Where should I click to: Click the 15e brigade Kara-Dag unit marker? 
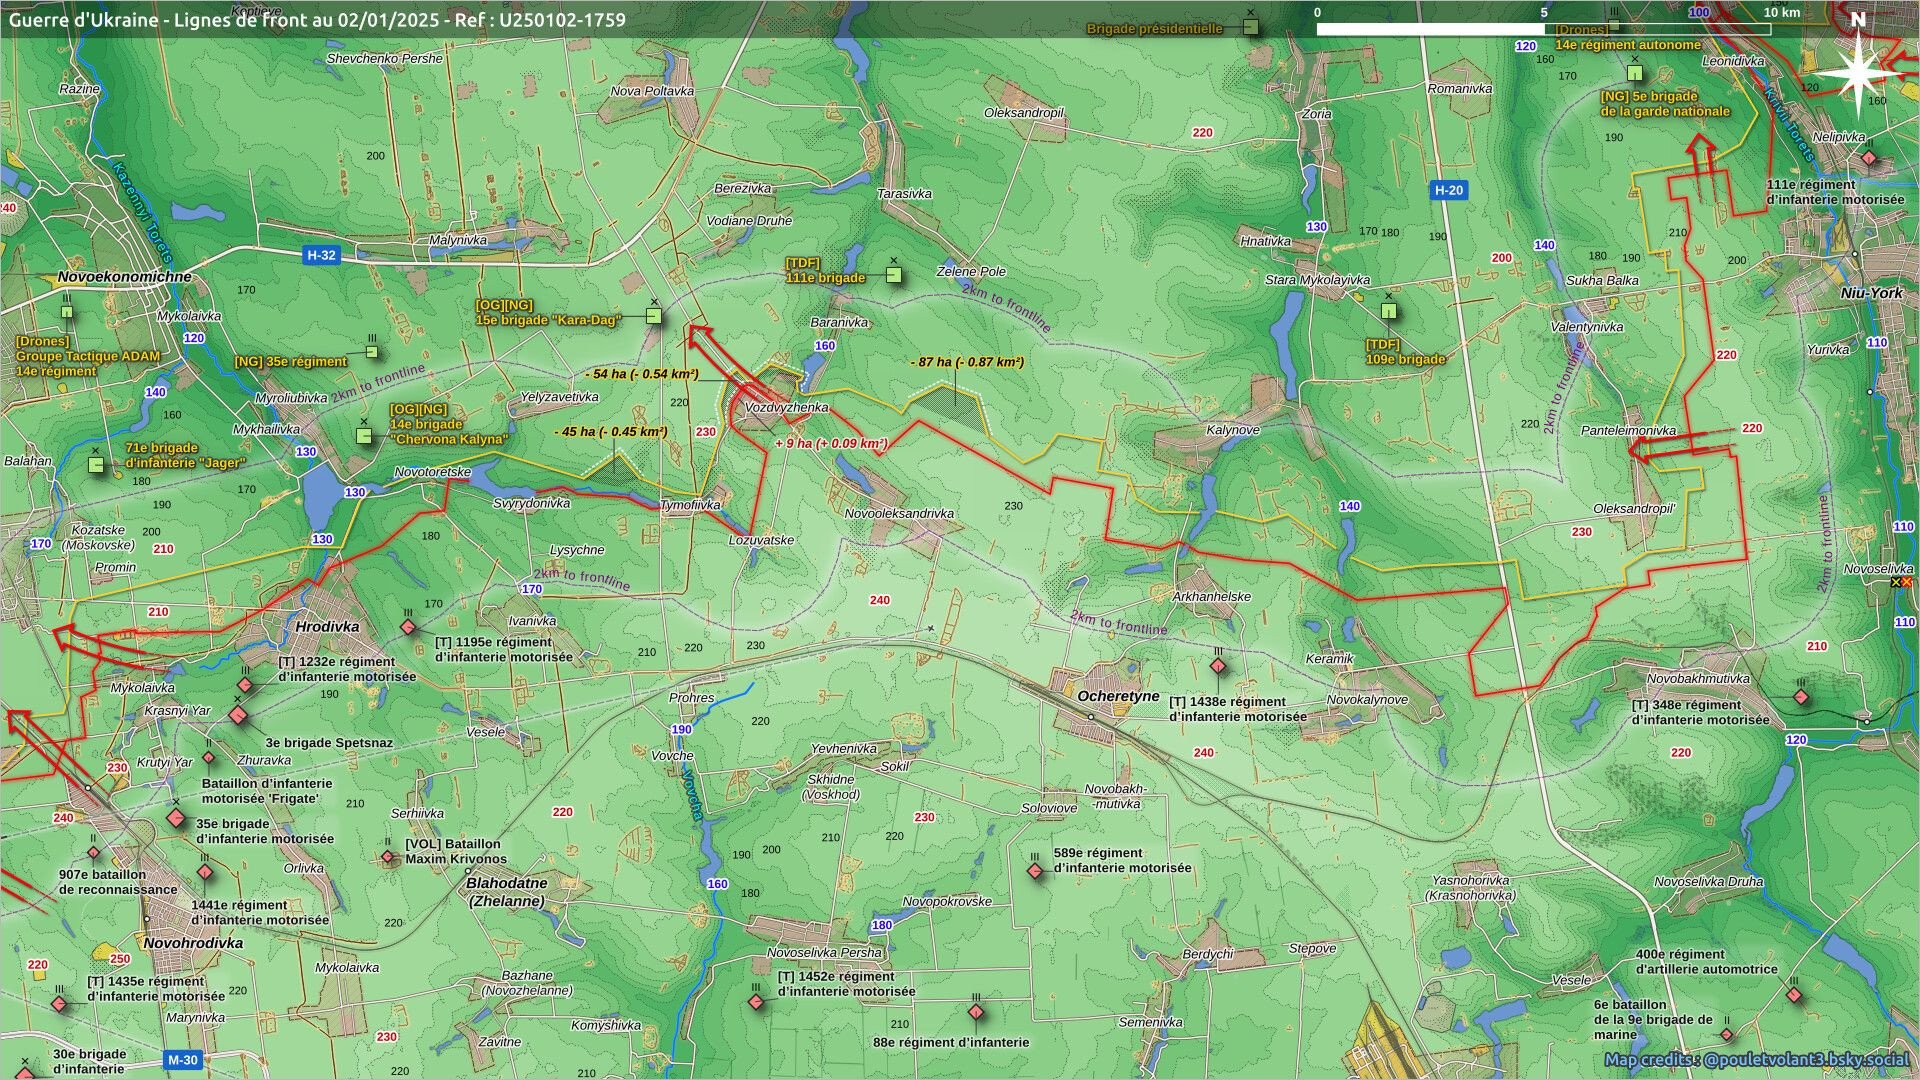(x=654, y=316)
